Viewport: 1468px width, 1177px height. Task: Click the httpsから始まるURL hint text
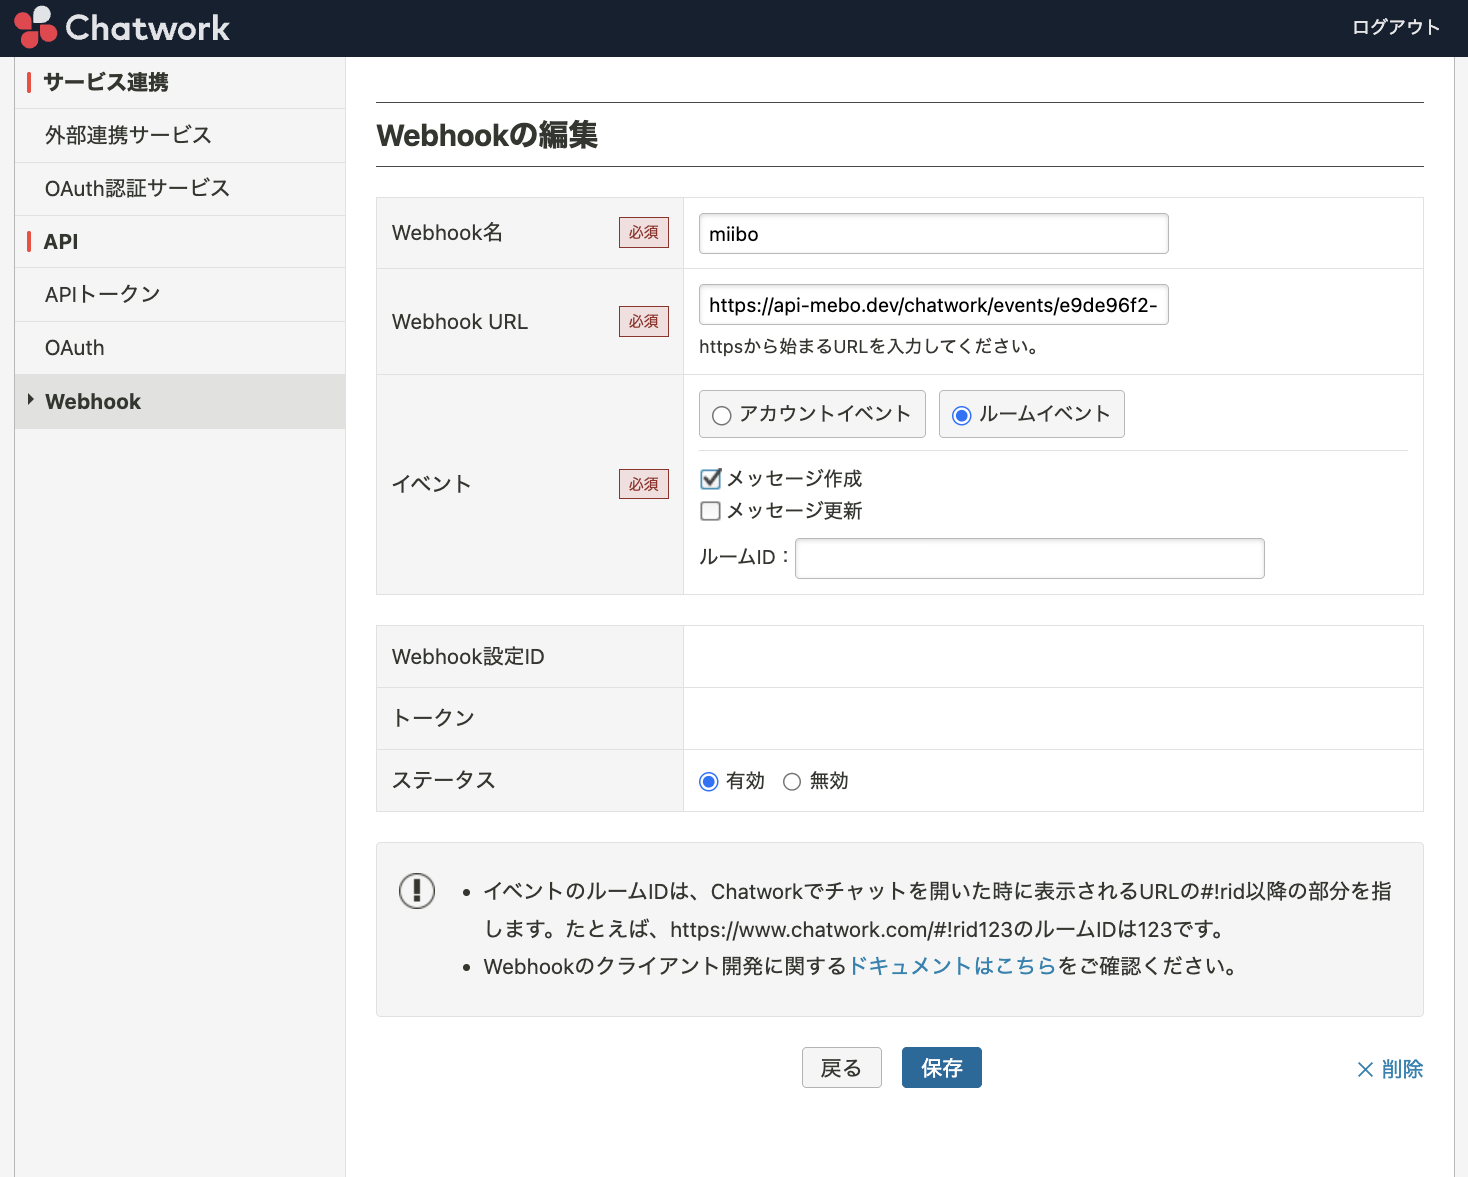coord(871,347)
